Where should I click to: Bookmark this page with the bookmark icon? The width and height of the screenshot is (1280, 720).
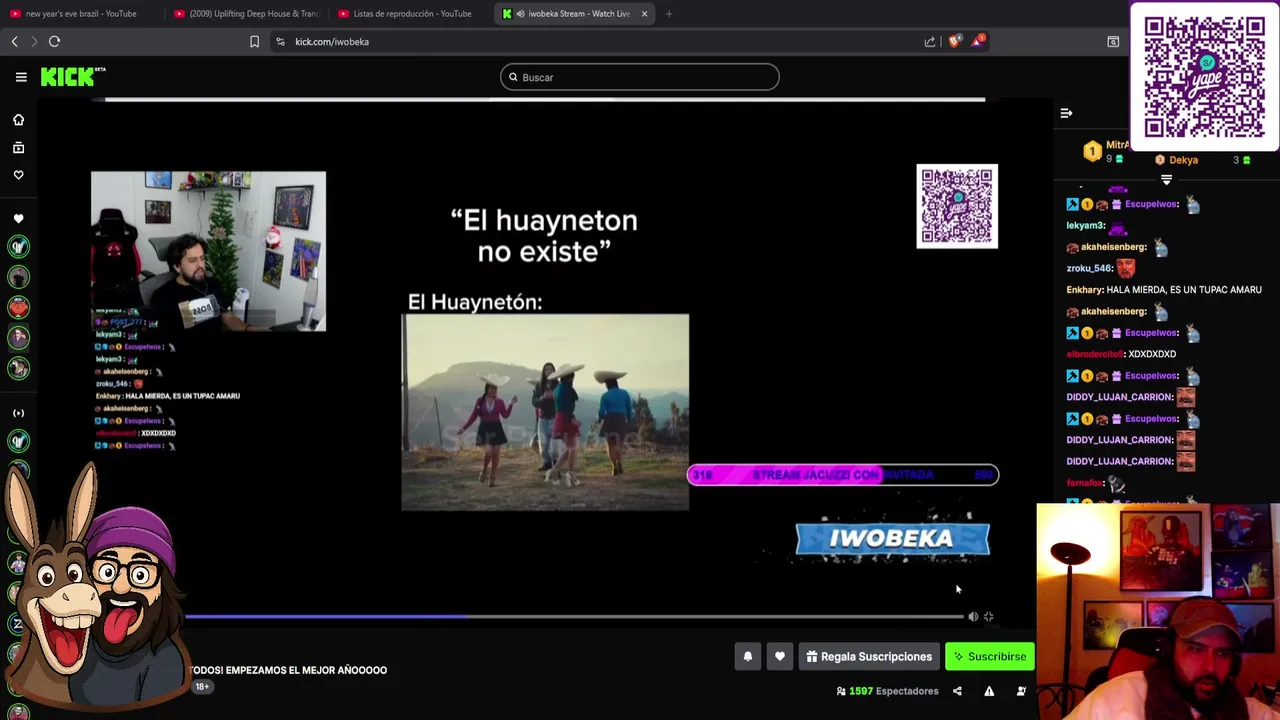click(254, 41)
